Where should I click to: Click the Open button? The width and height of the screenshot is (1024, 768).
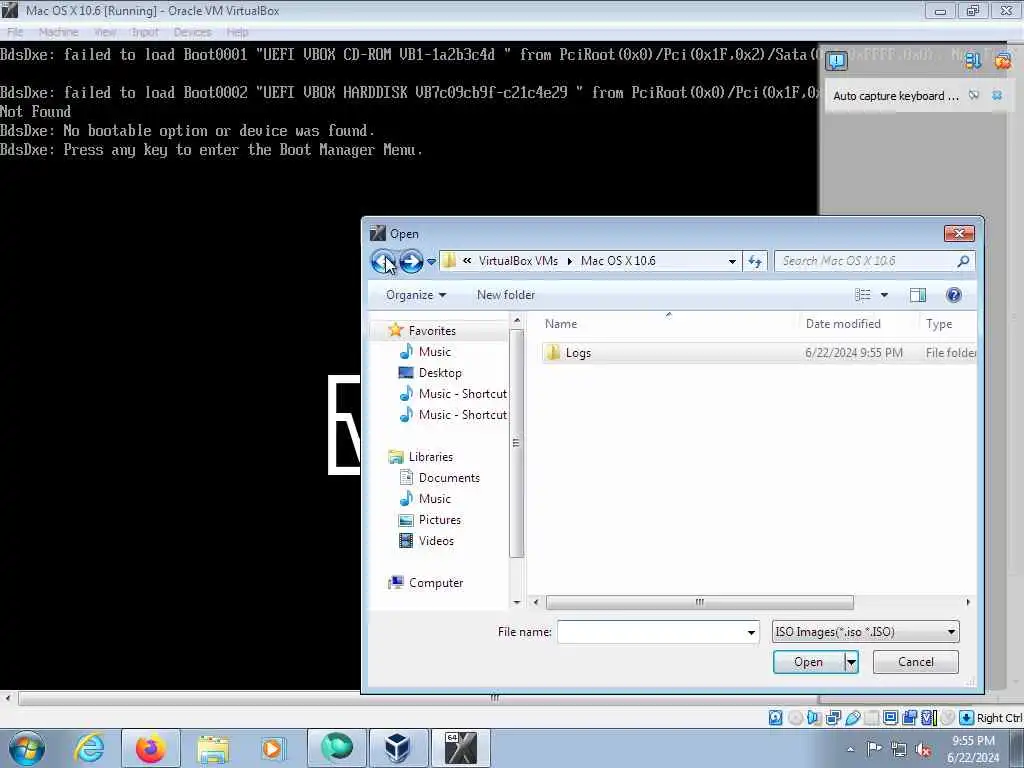(x=808, y=662)
